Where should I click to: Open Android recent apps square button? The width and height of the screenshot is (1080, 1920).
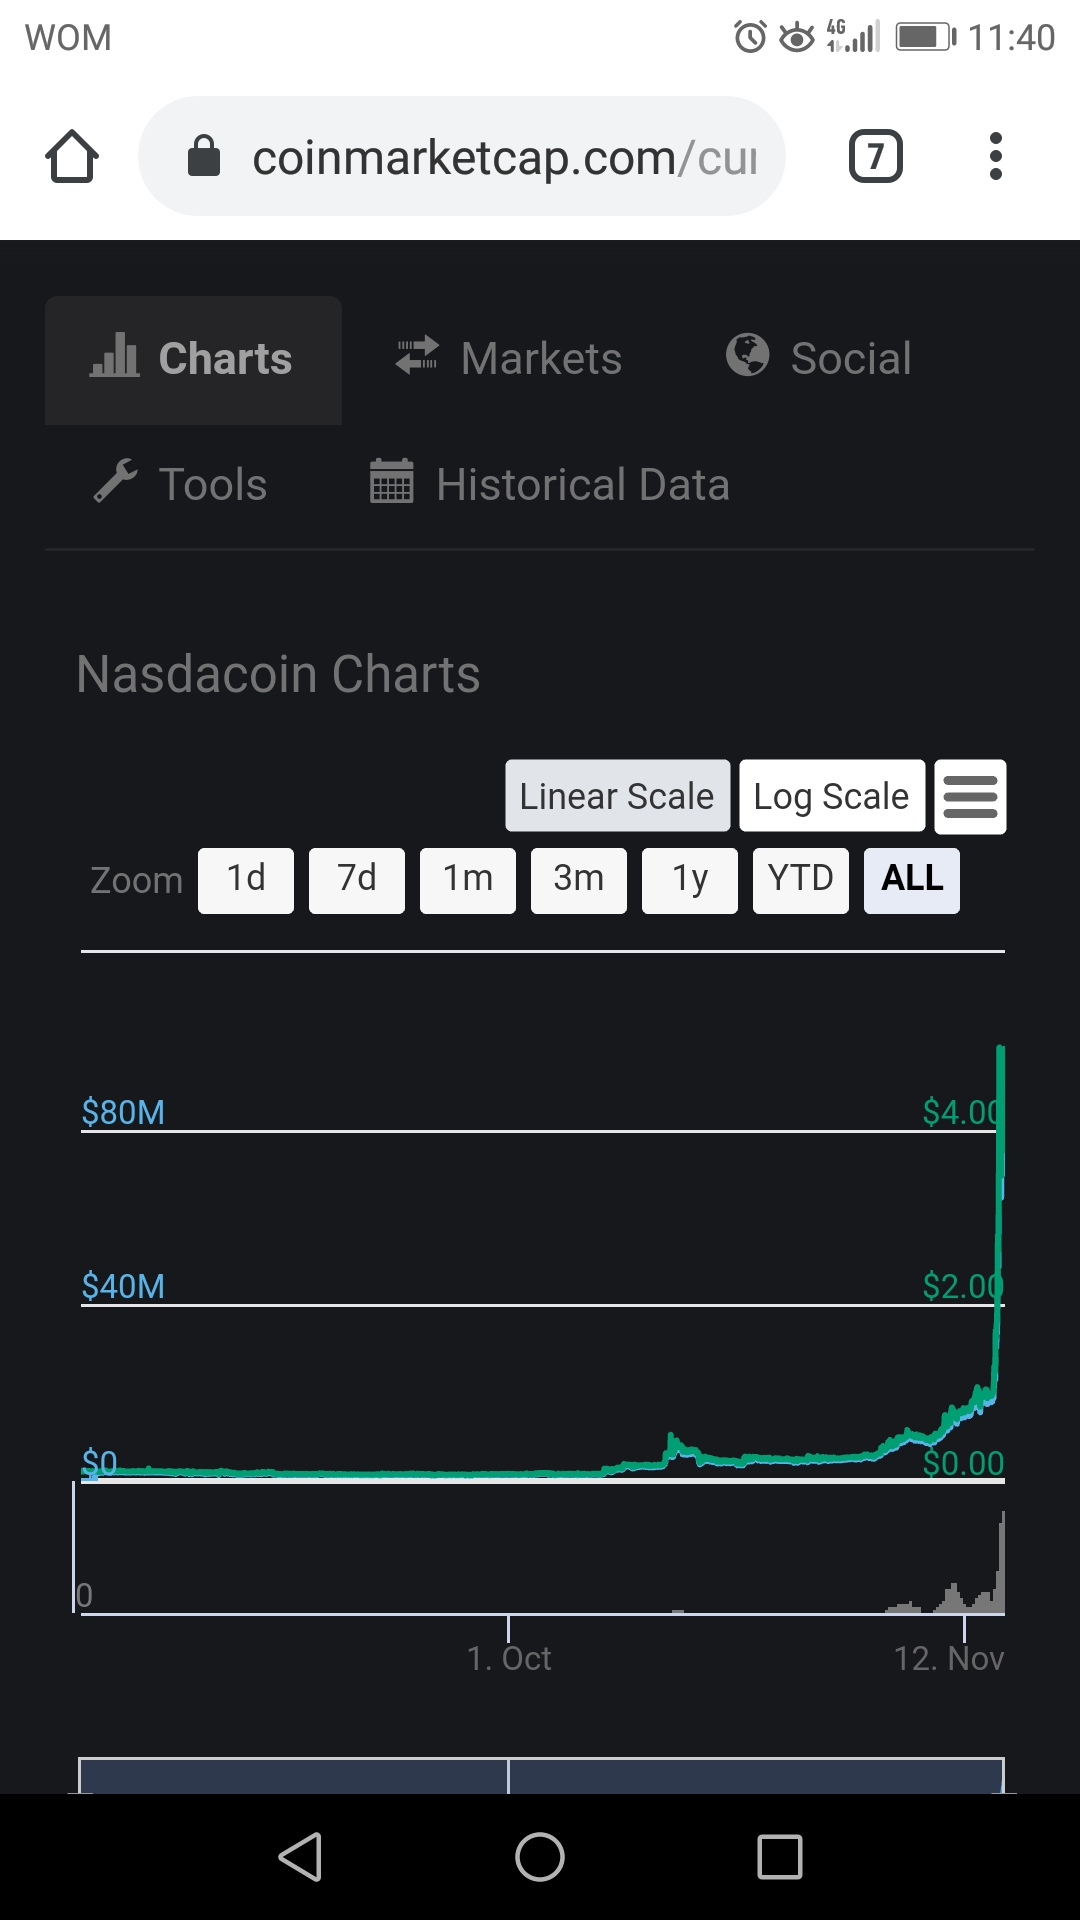[779, 1857]
